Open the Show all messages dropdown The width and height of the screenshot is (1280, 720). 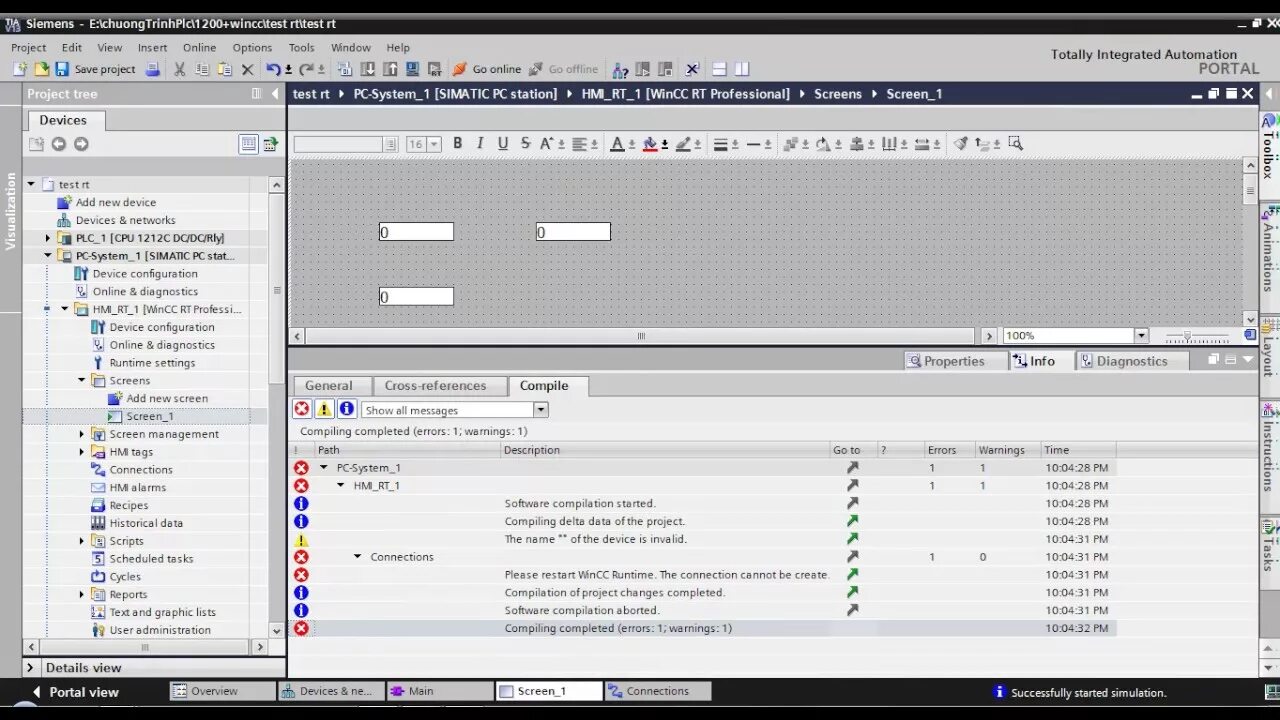(540, 410)
